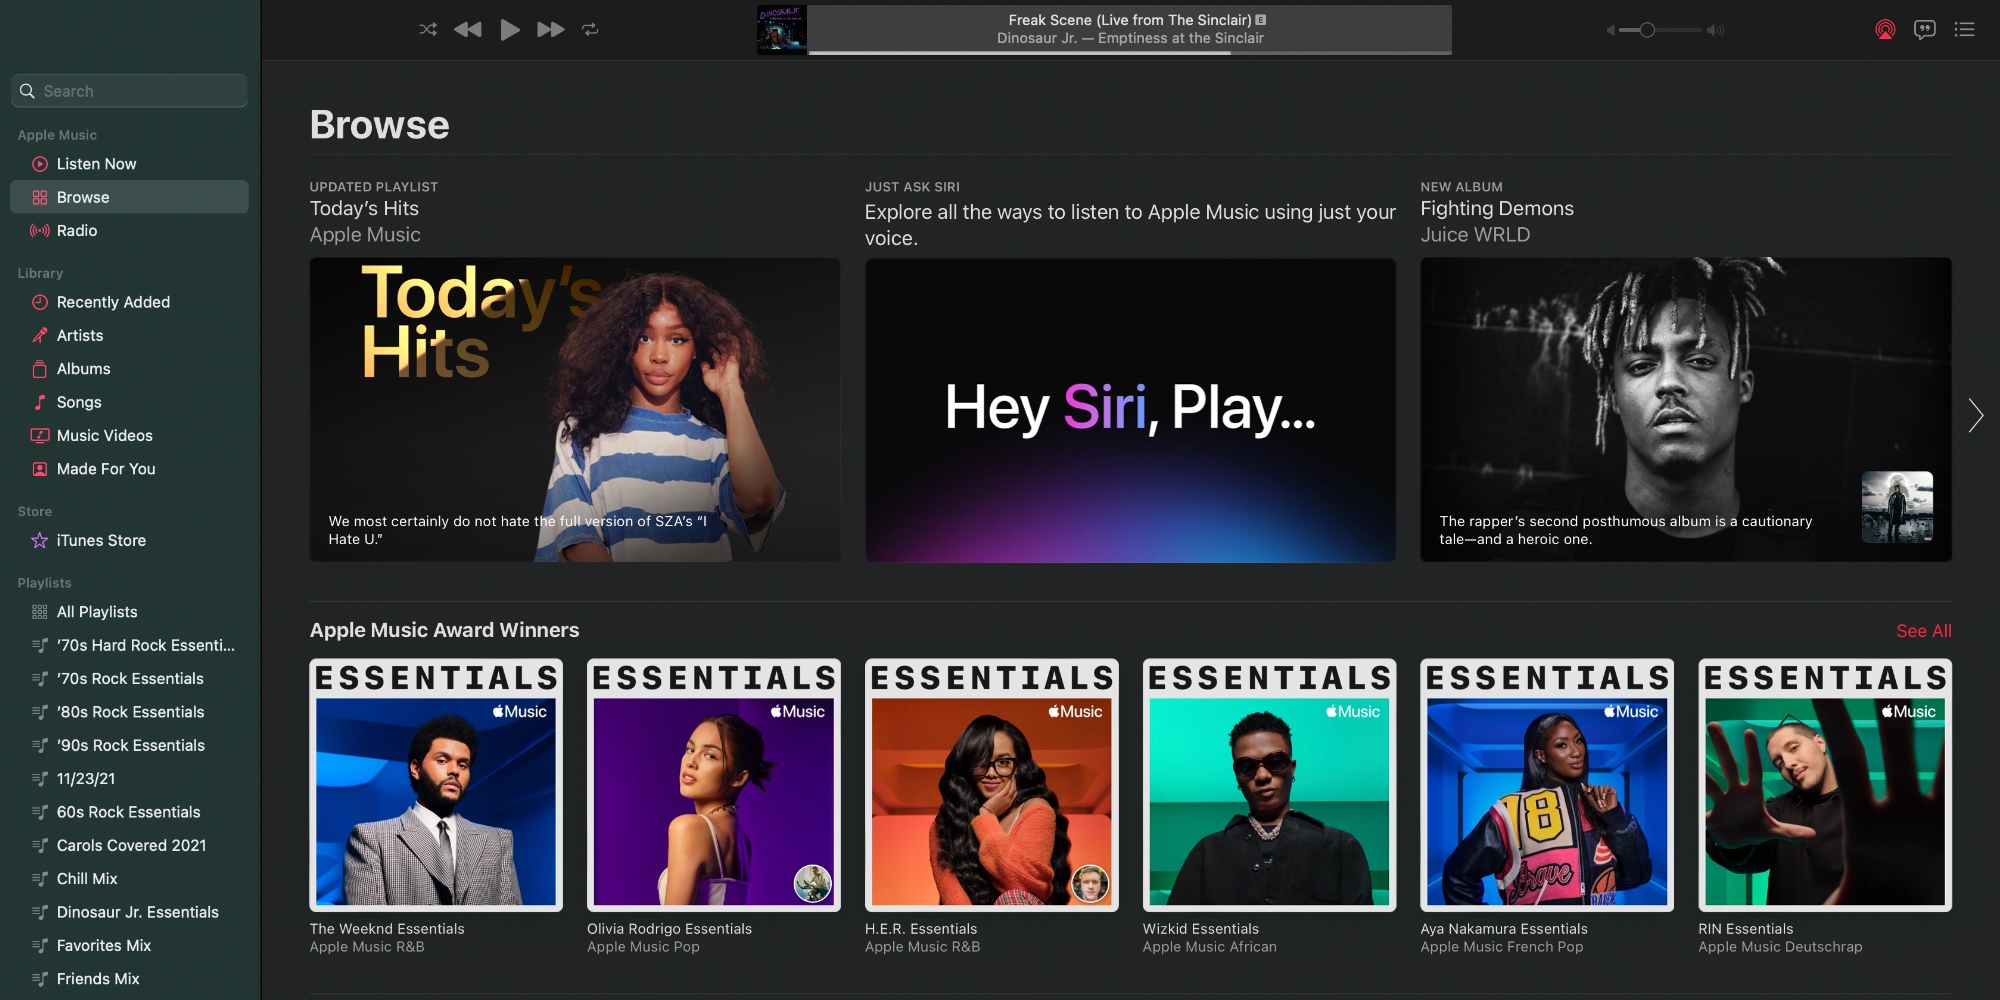Show the Lyrics panel
2000x1000 pixels.
point(1925,30)
